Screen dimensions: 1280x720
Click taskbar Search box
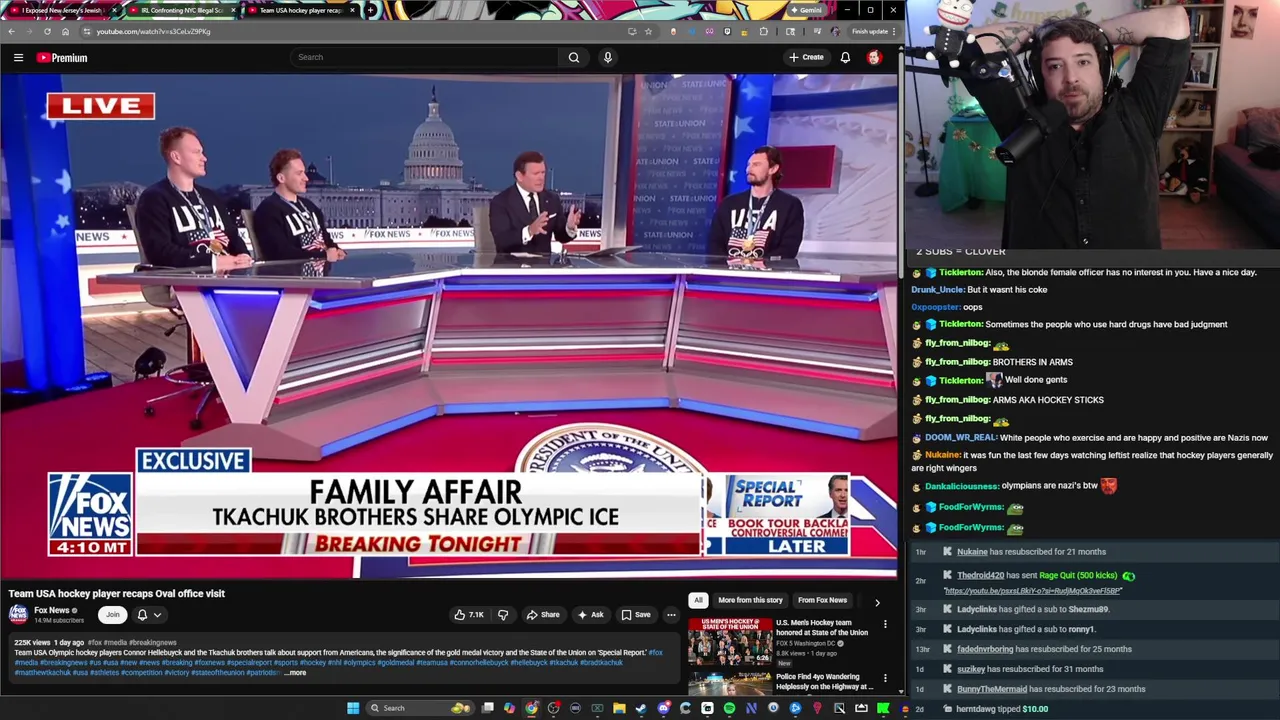[x=418, y=708]
